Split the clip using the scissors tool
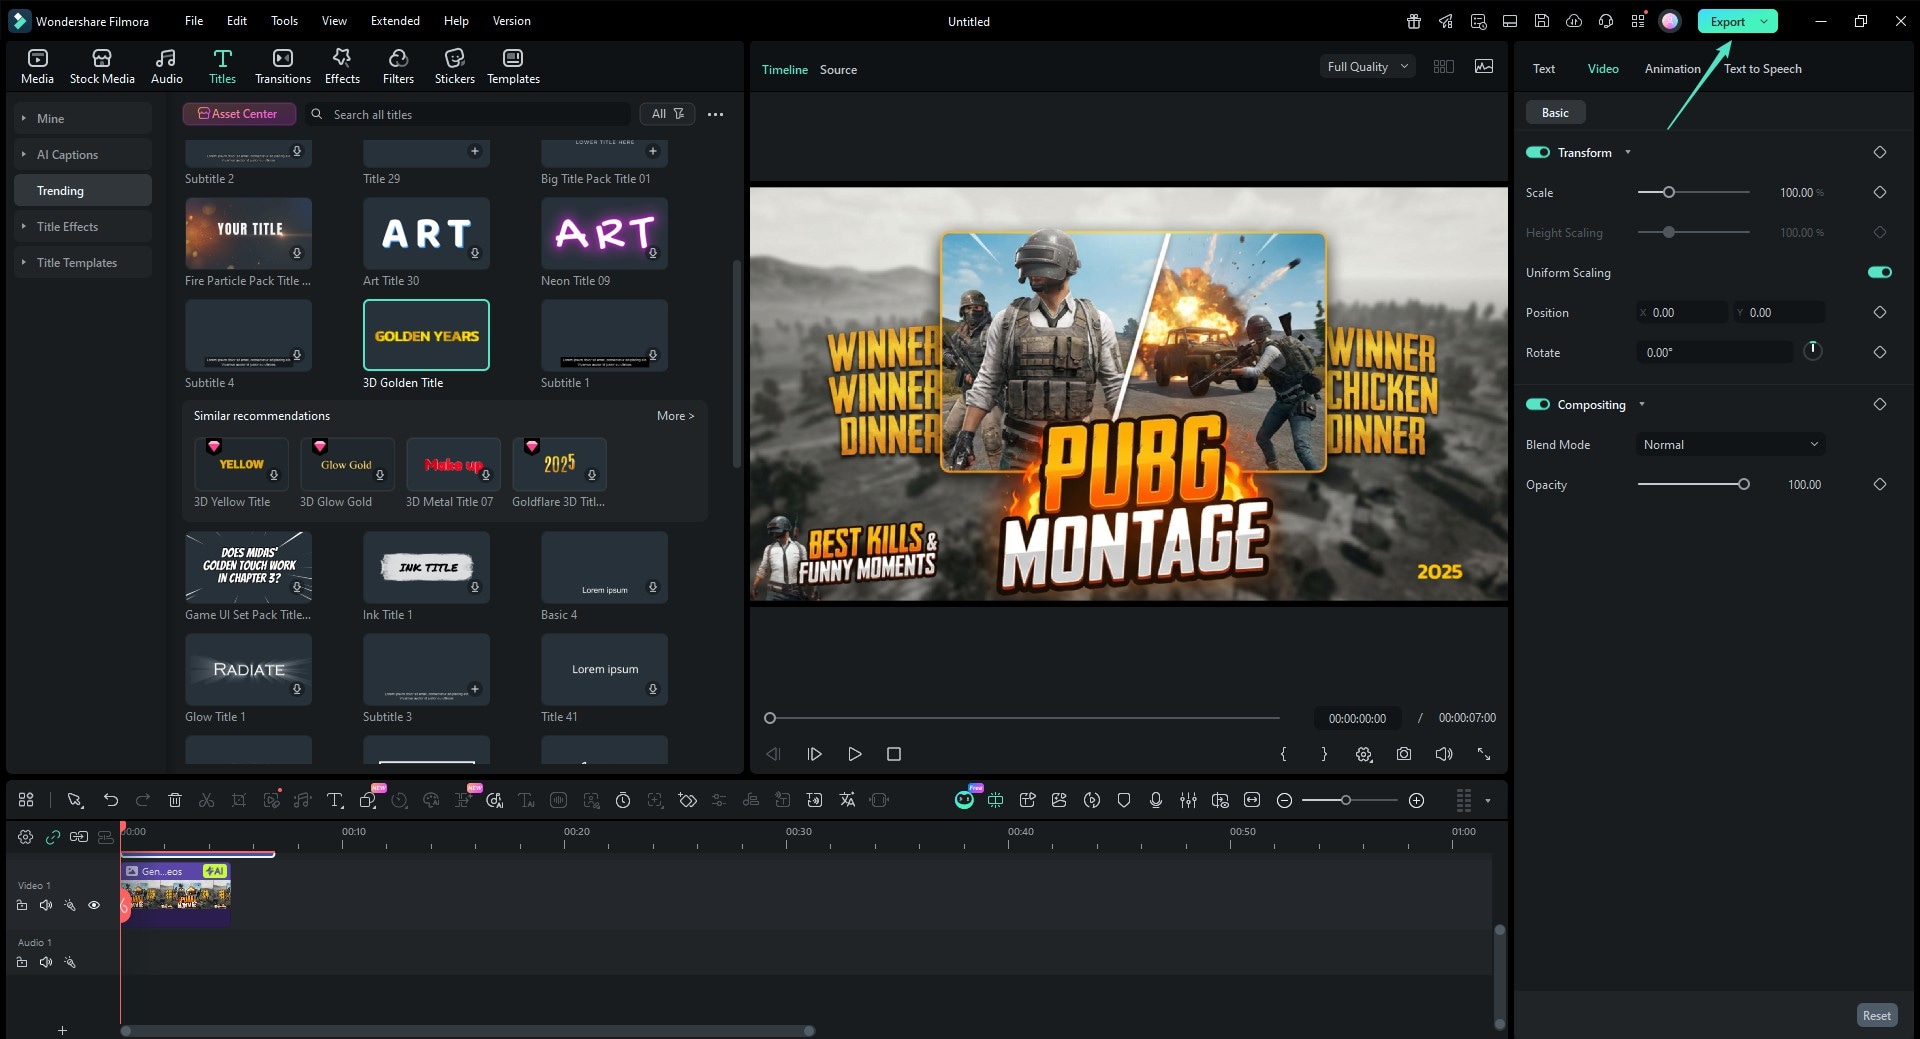The height and width of the screenshot is (1039, 1920). click(206, 800)
